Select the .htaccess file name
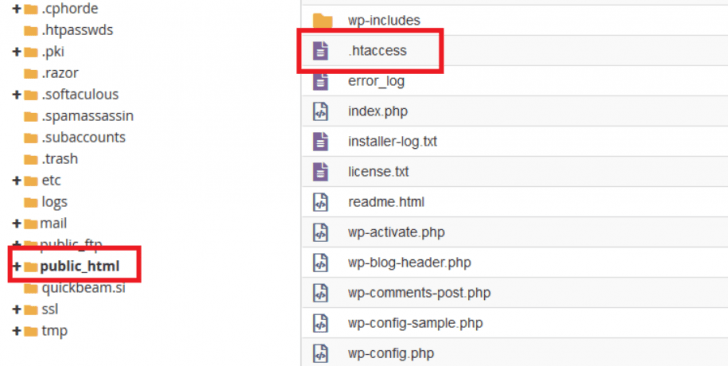 [x=377, y=51]
